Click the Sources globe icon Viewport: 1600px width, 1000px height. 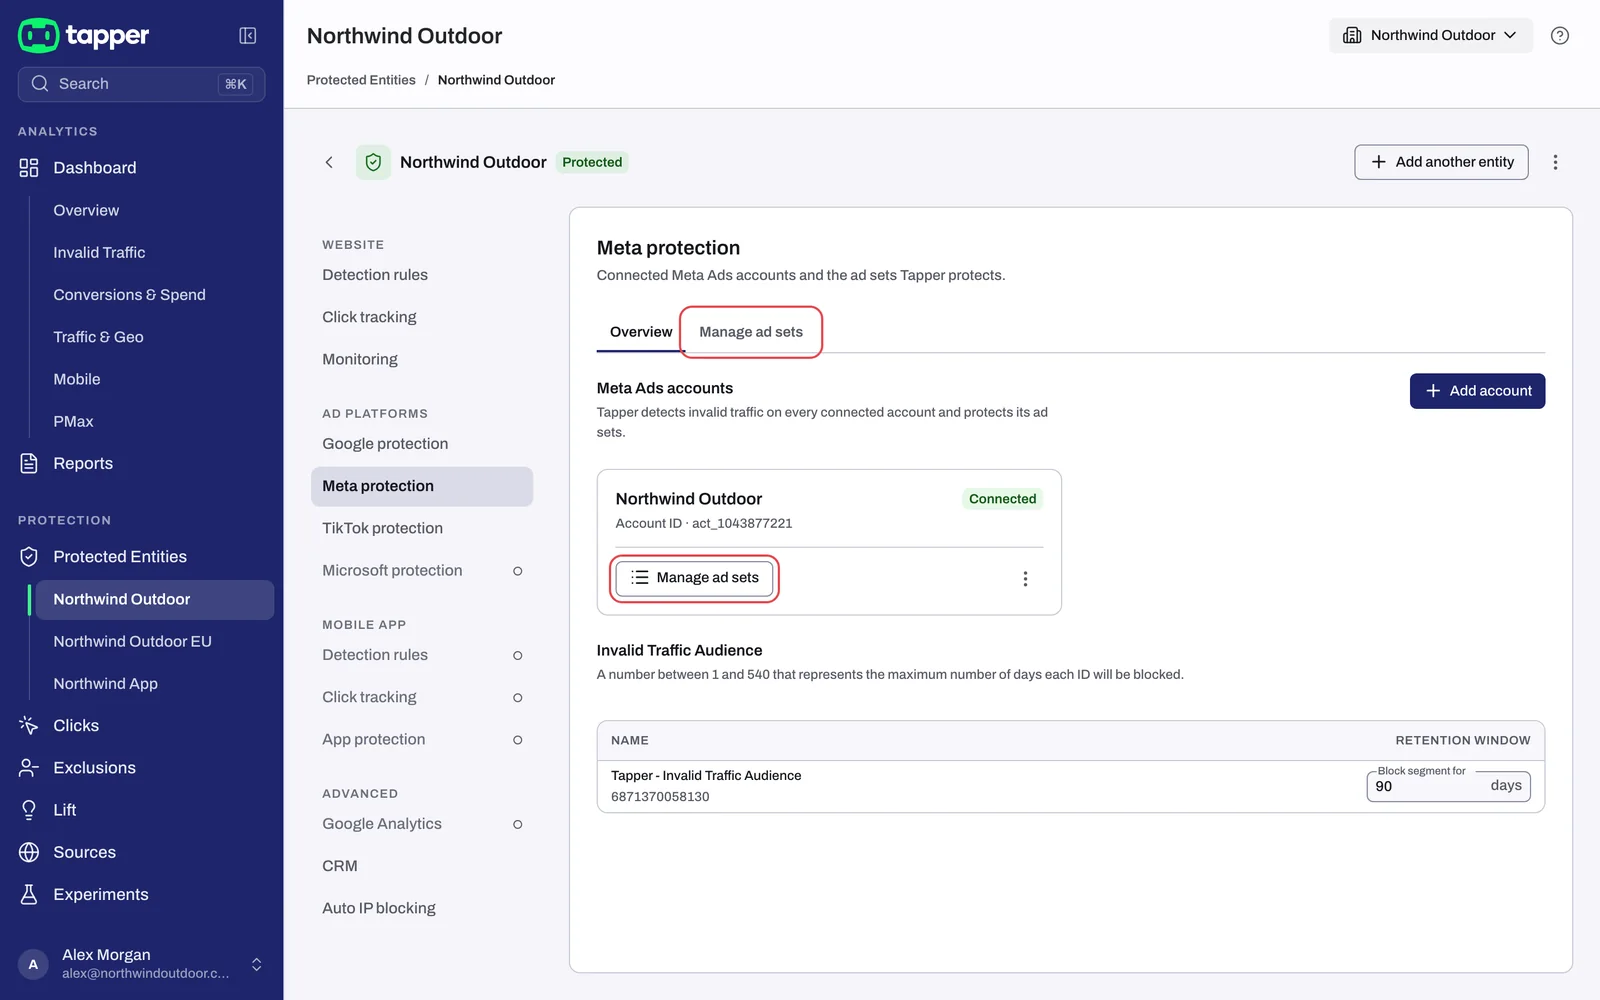pos(29,852)
